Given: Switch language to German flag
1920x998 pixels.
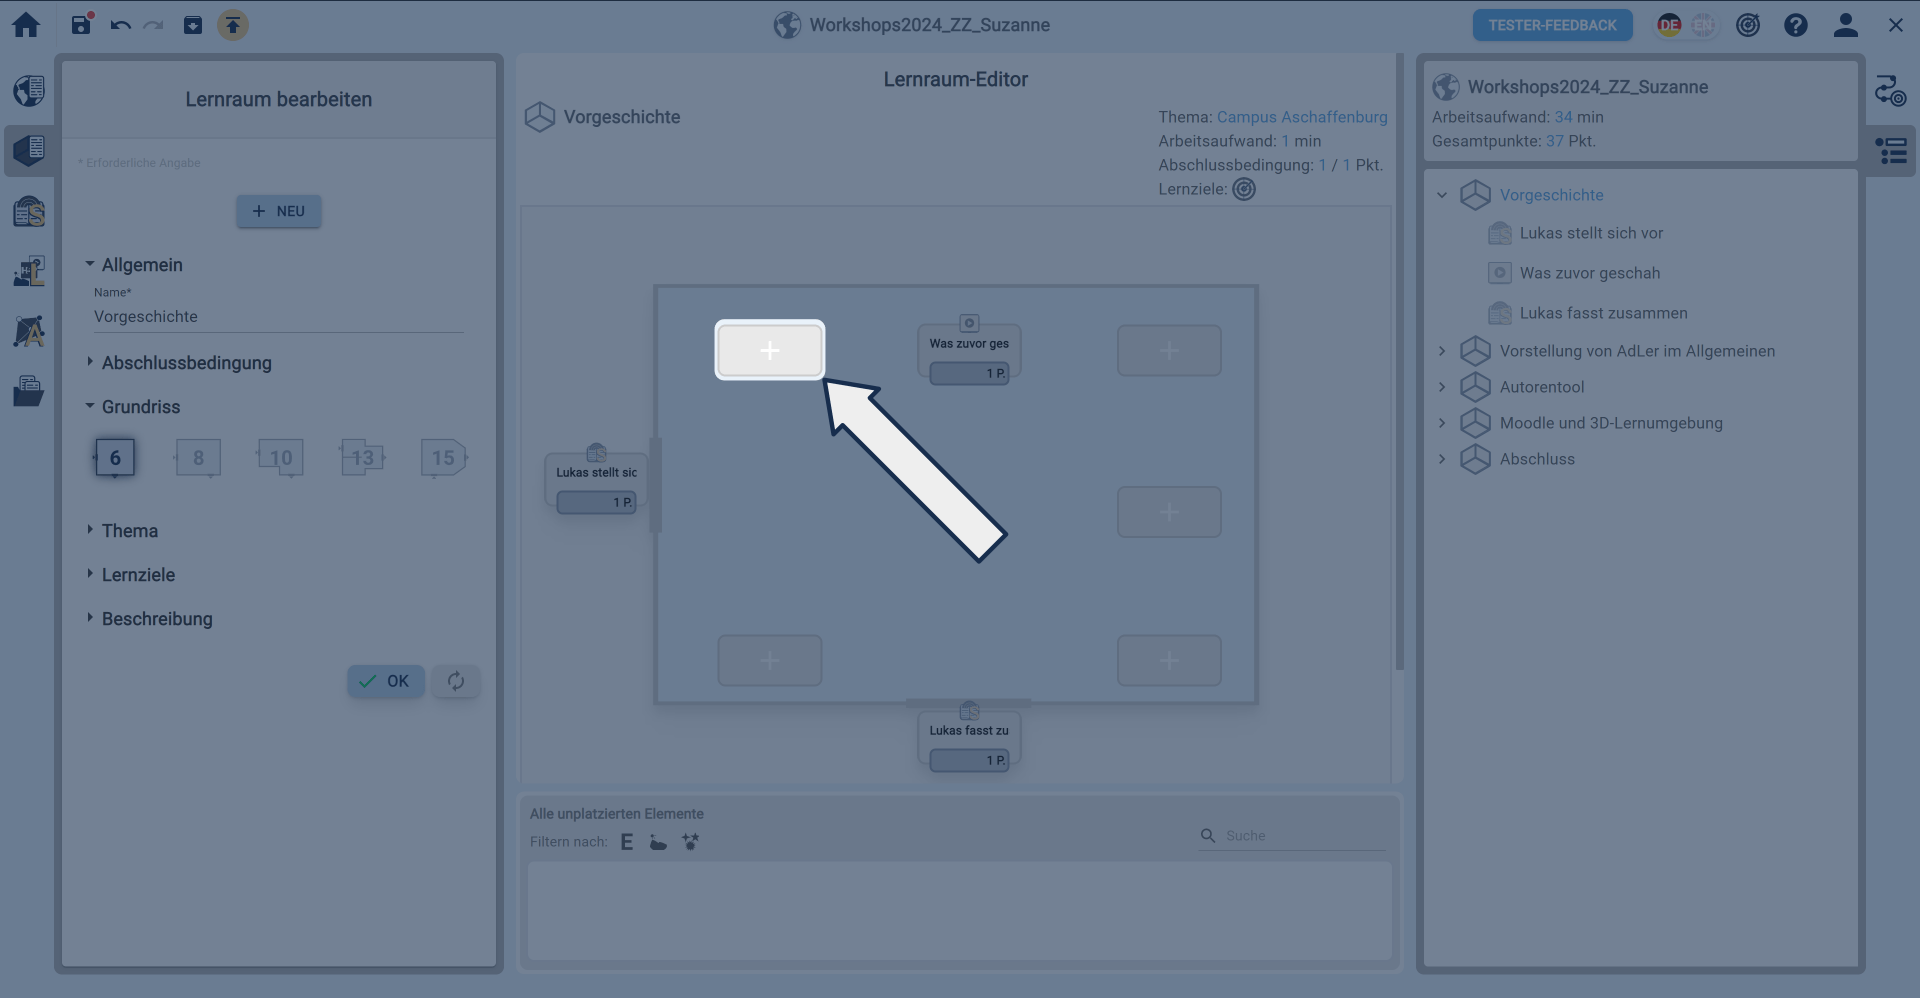Looking at the screenshot, I should point(1669,25).
